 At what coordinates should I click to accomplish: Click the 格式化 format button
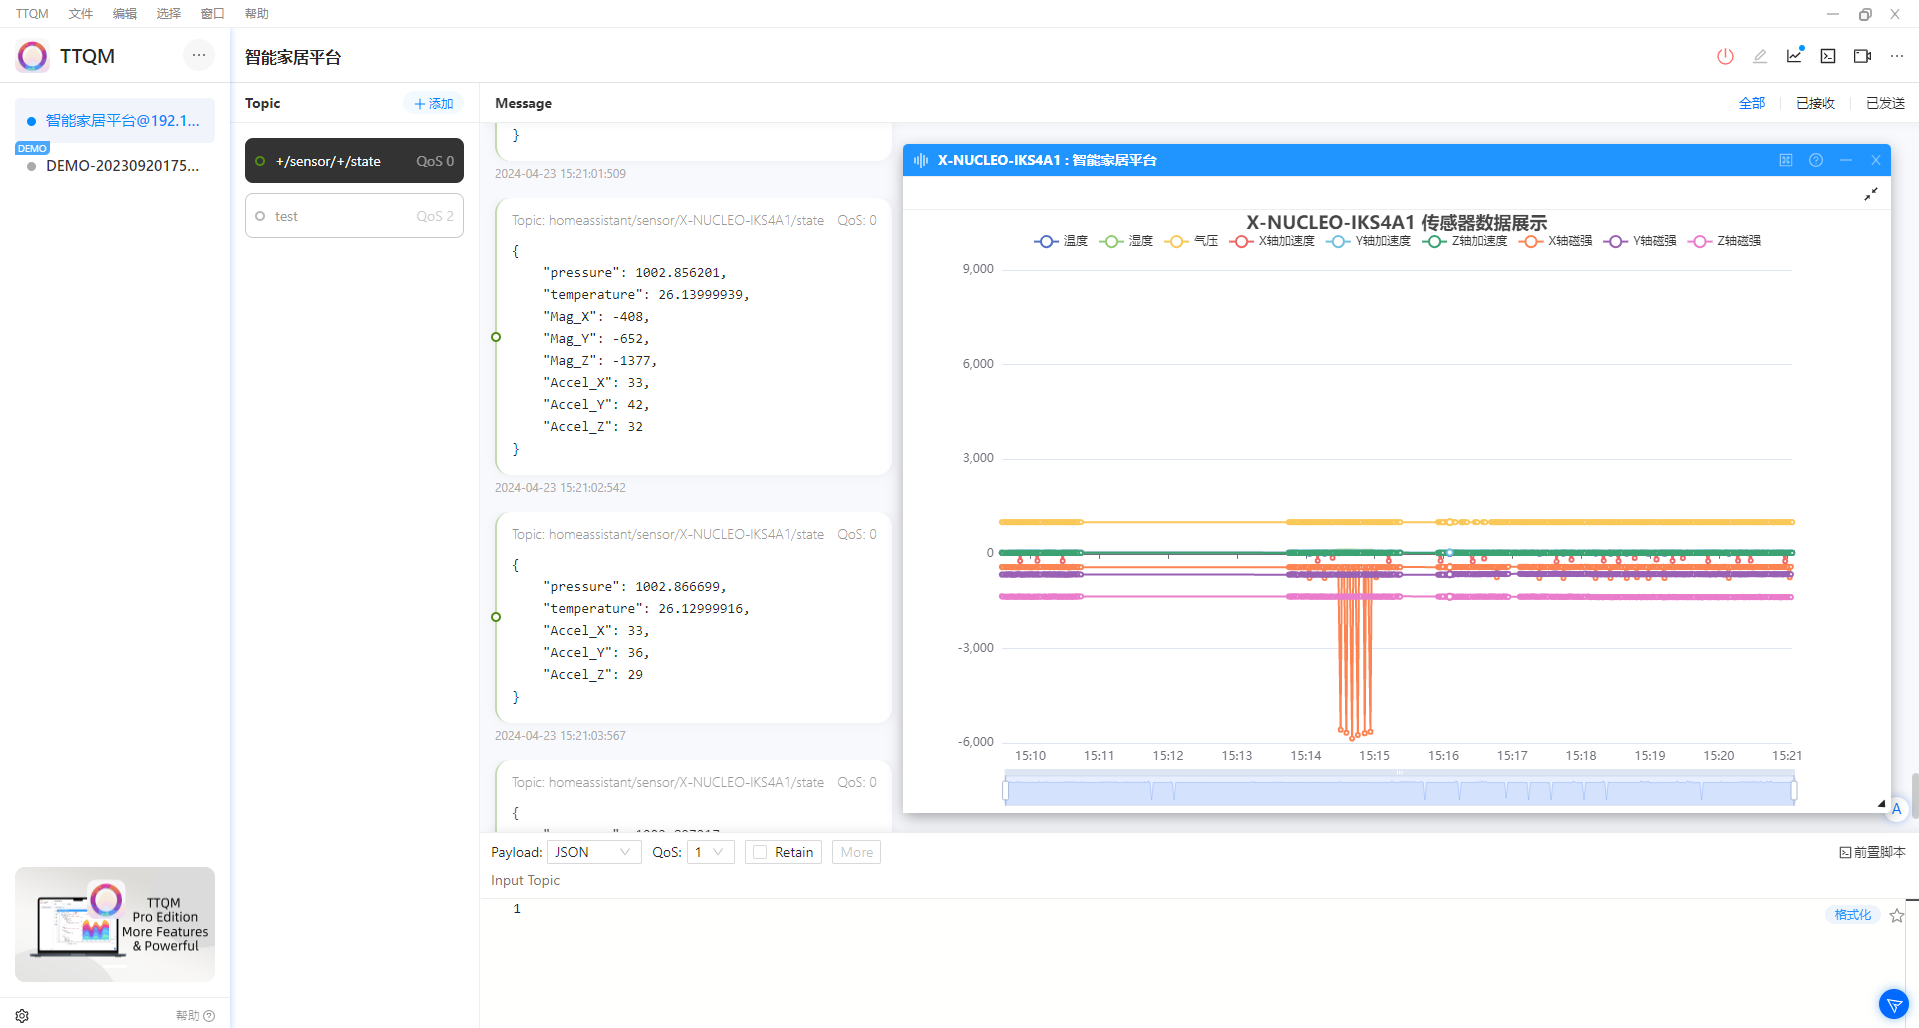pyautogui.click(x=1852, y=915)
